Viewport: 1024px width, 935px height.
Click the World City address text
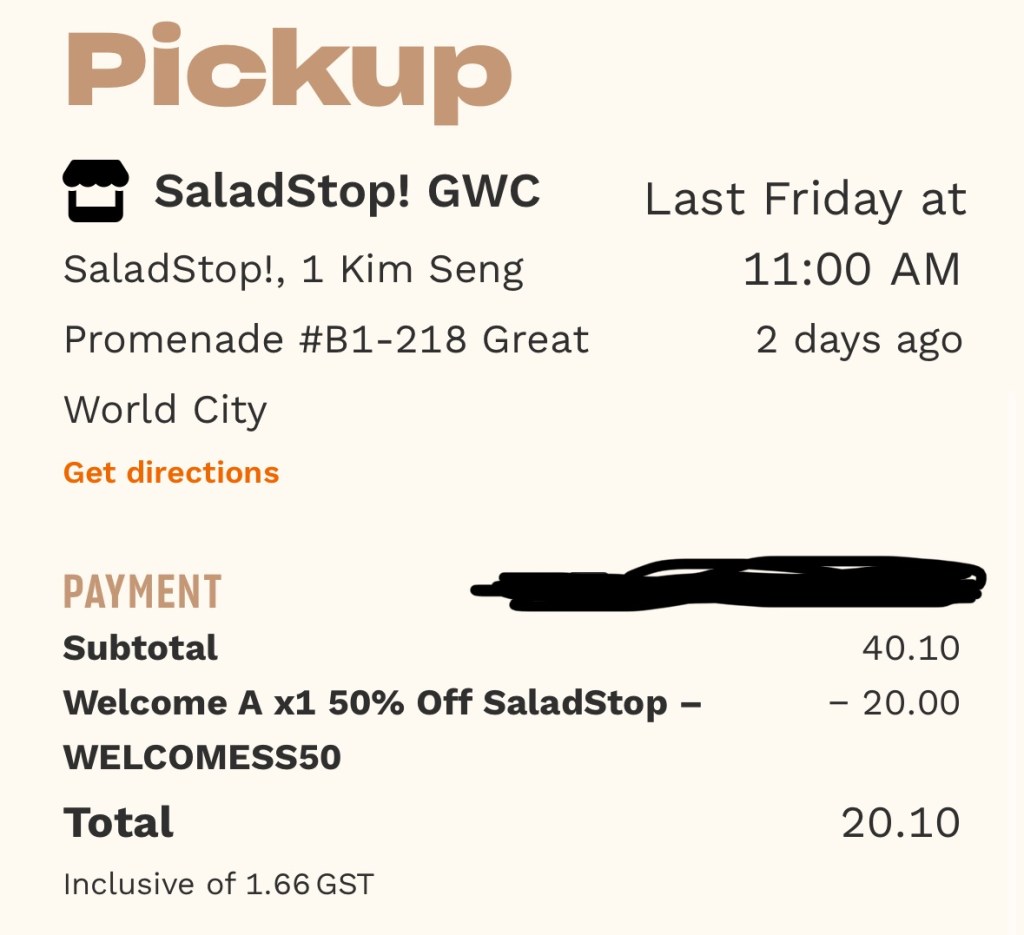point(165,410)
